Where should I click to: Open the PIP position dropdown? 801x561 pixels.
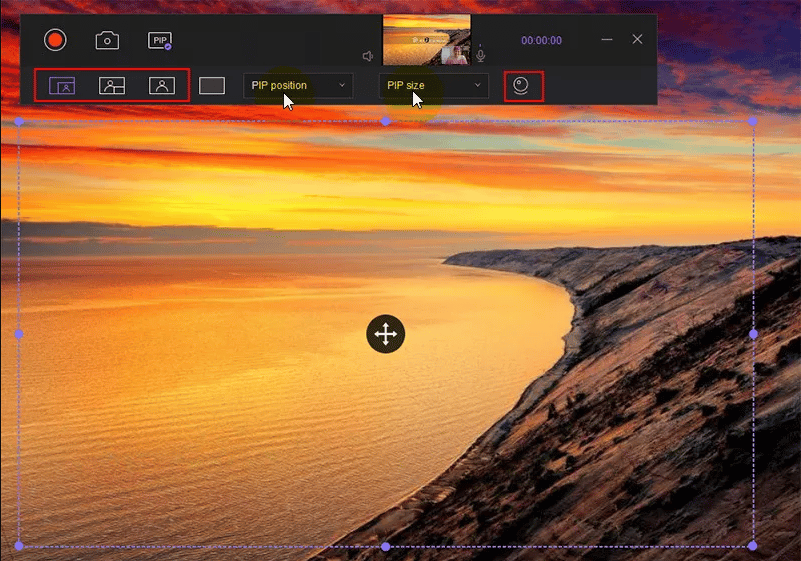(298, 85)
